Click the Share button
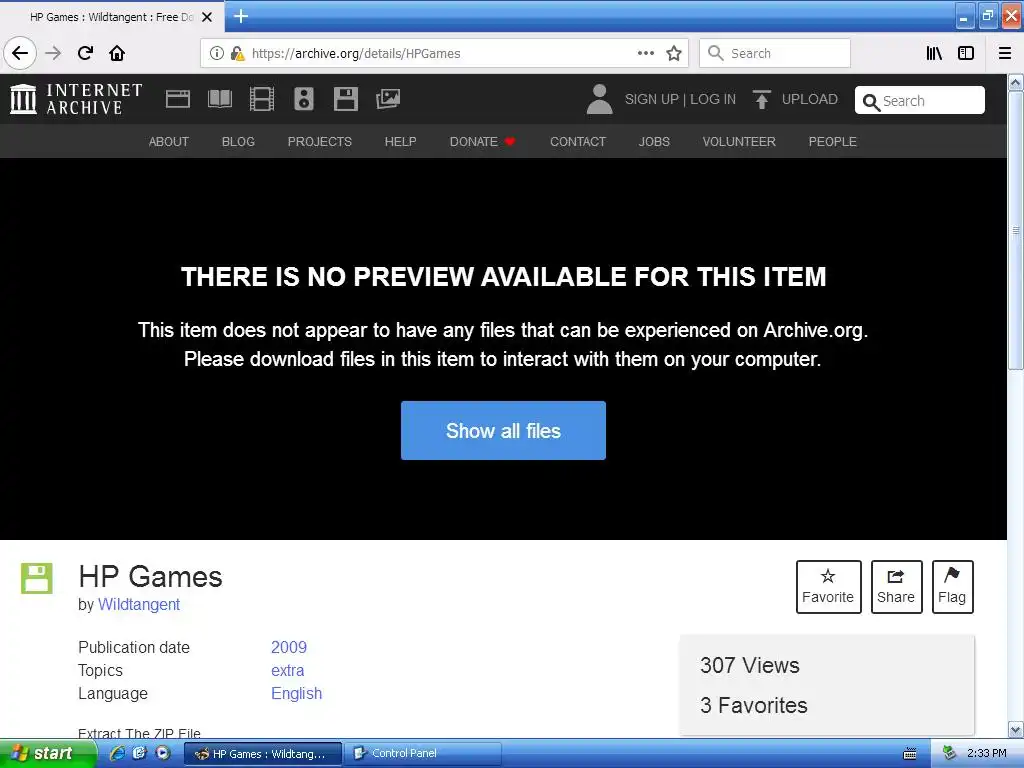1024x768 pixels. point(897,586)
